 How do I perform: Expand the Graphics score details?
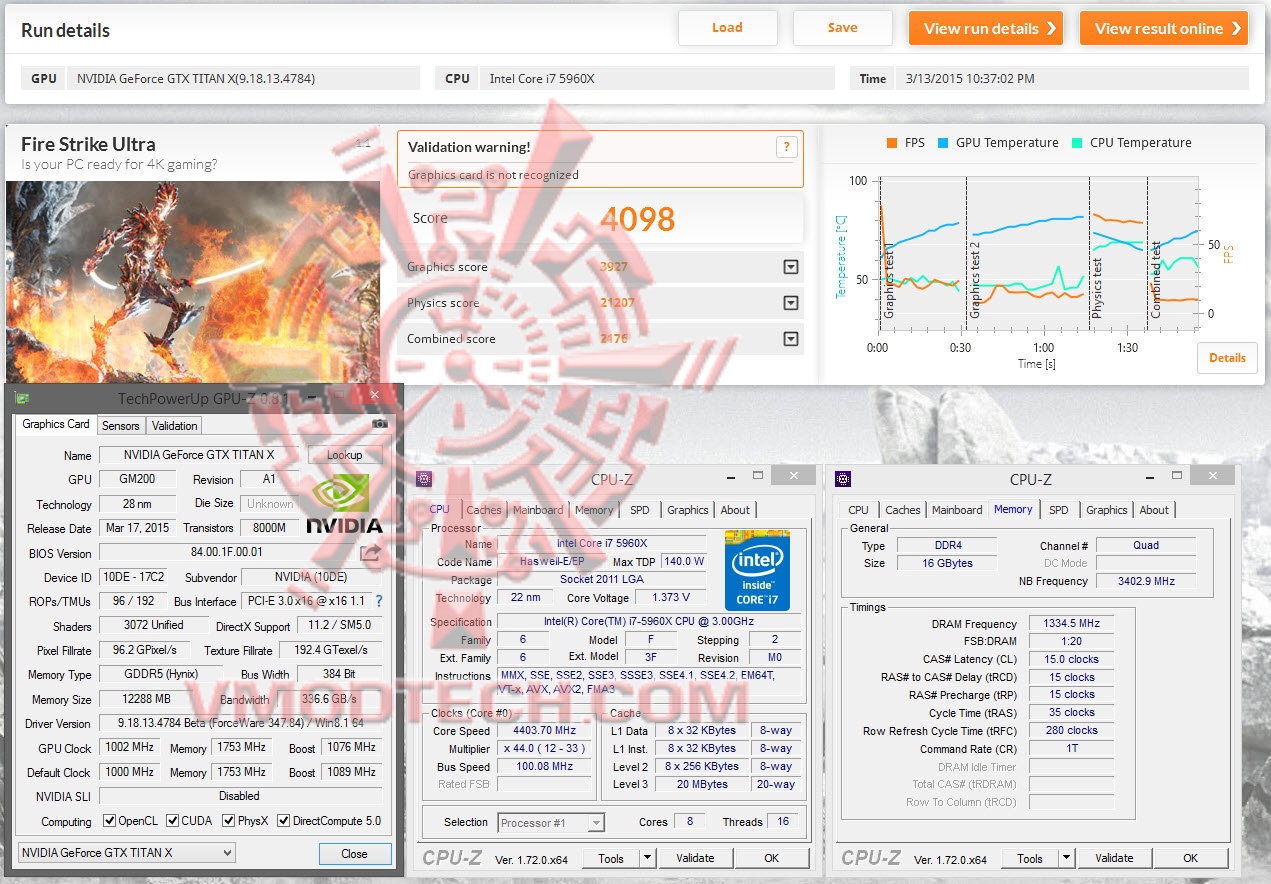[791, 267]
